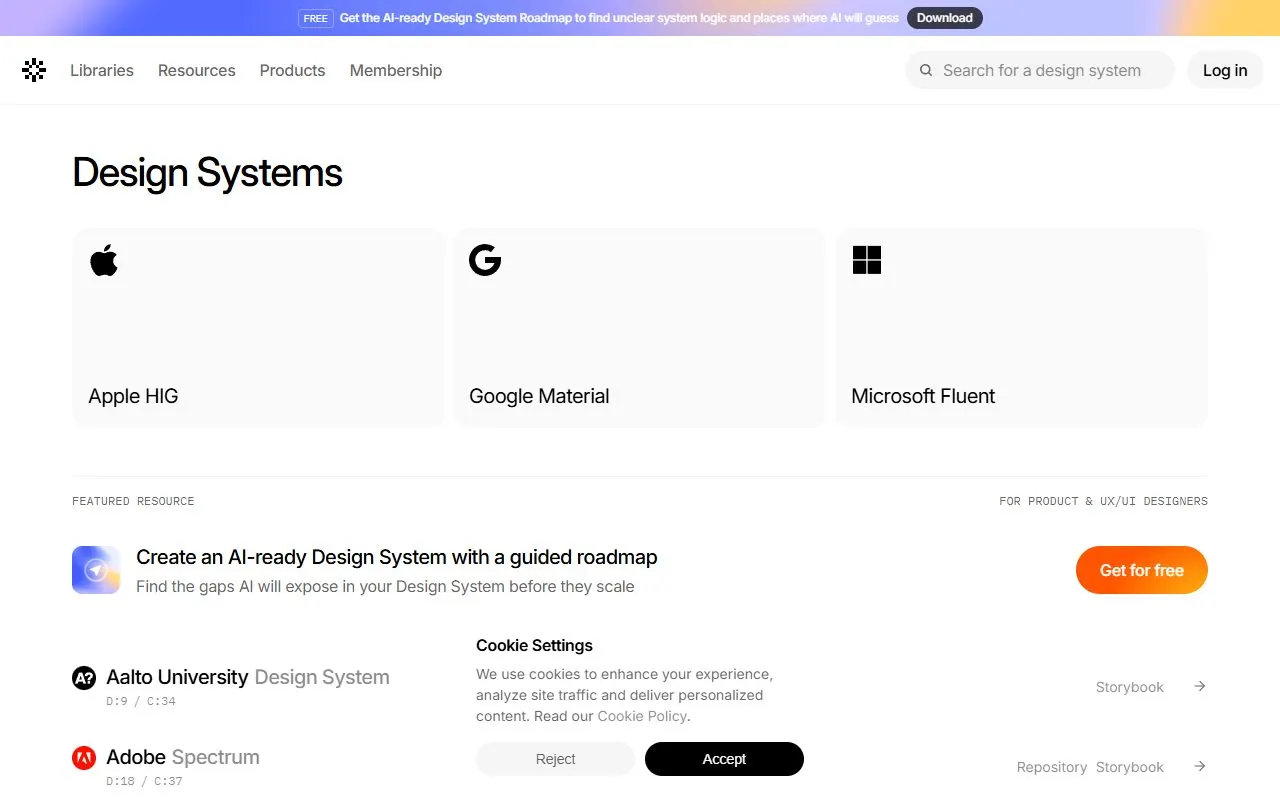
Task: Click the FREE badge in banner
Action: pyautogui.click(x=316, y=18)
